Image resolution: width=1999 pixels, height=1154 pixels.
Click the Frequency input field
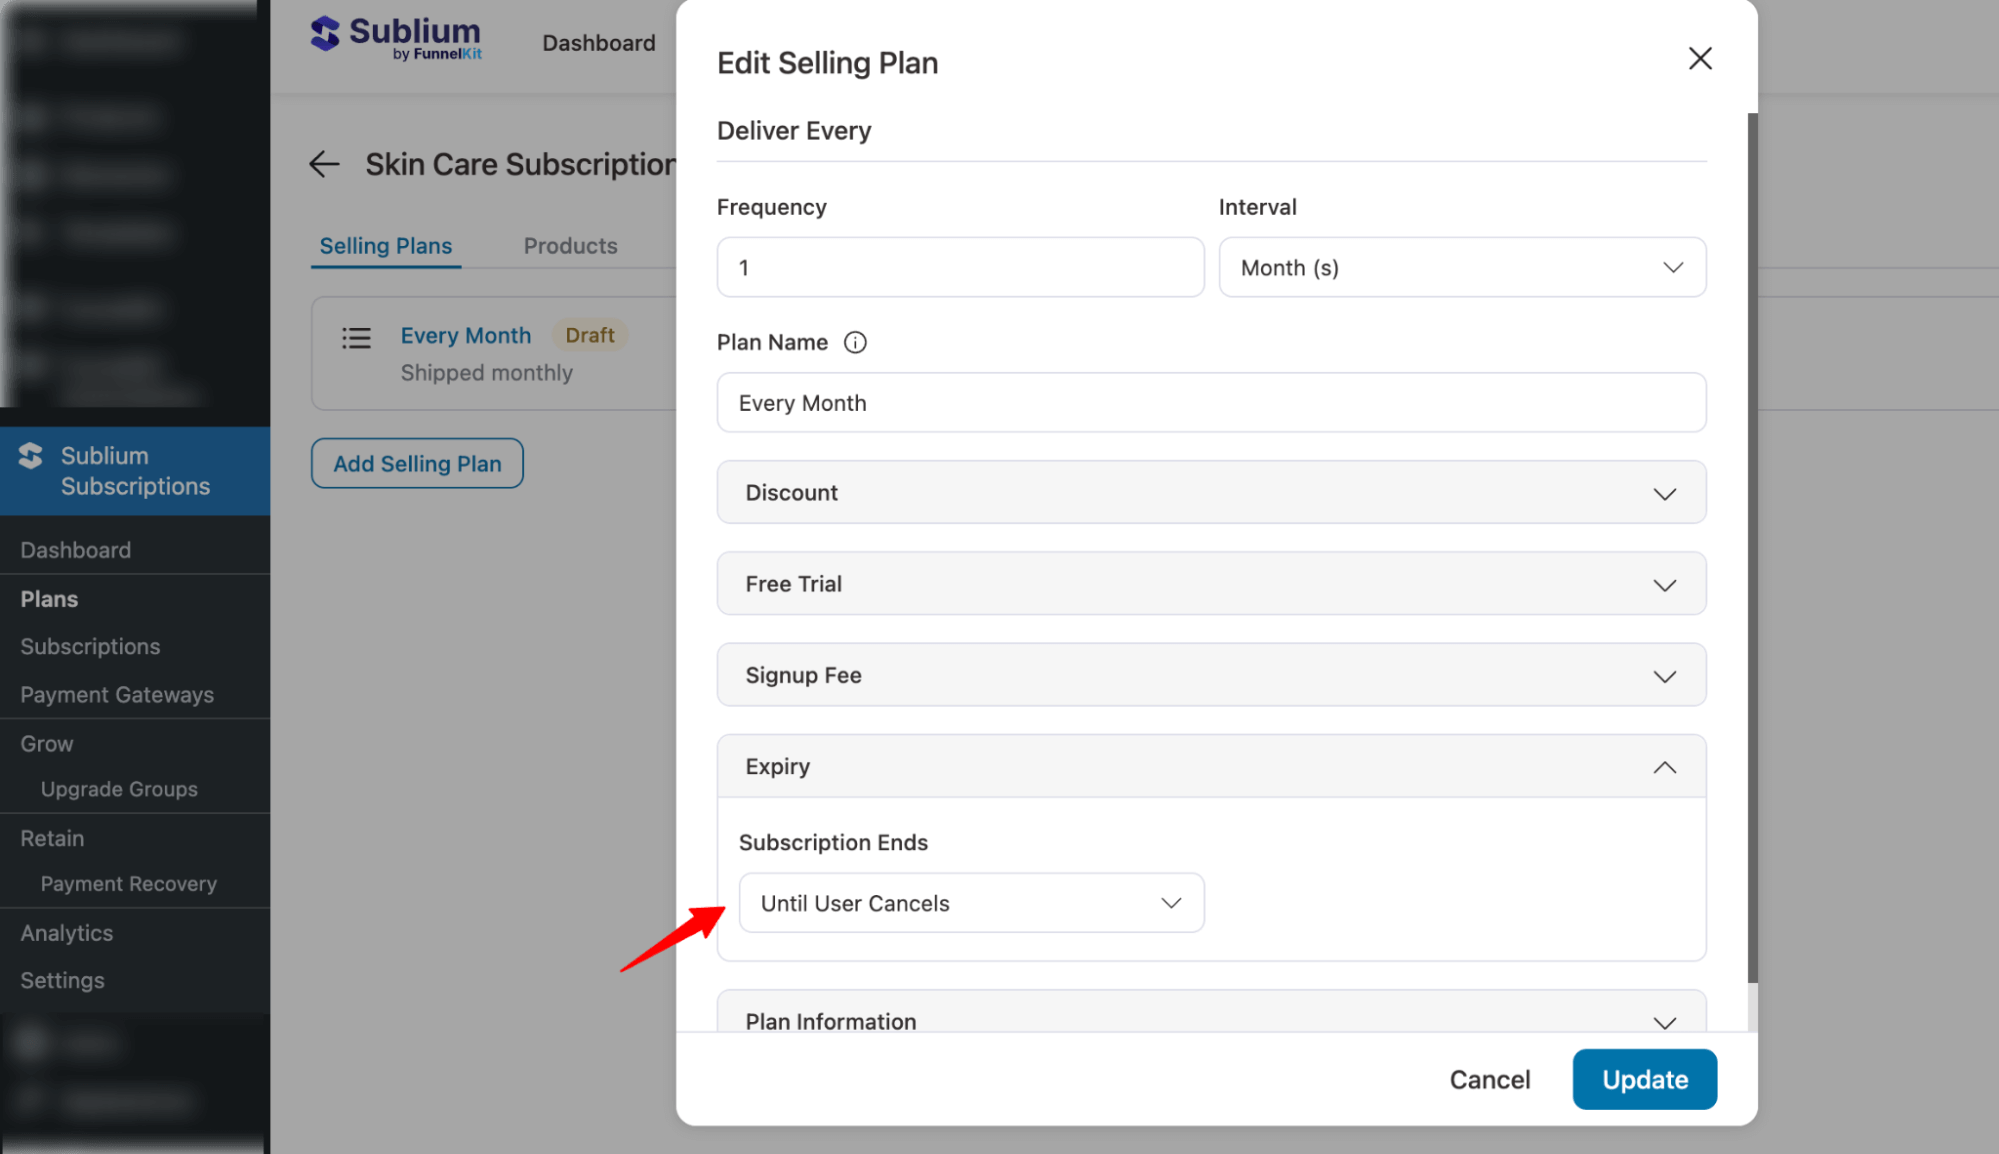(x=959, y=267)
